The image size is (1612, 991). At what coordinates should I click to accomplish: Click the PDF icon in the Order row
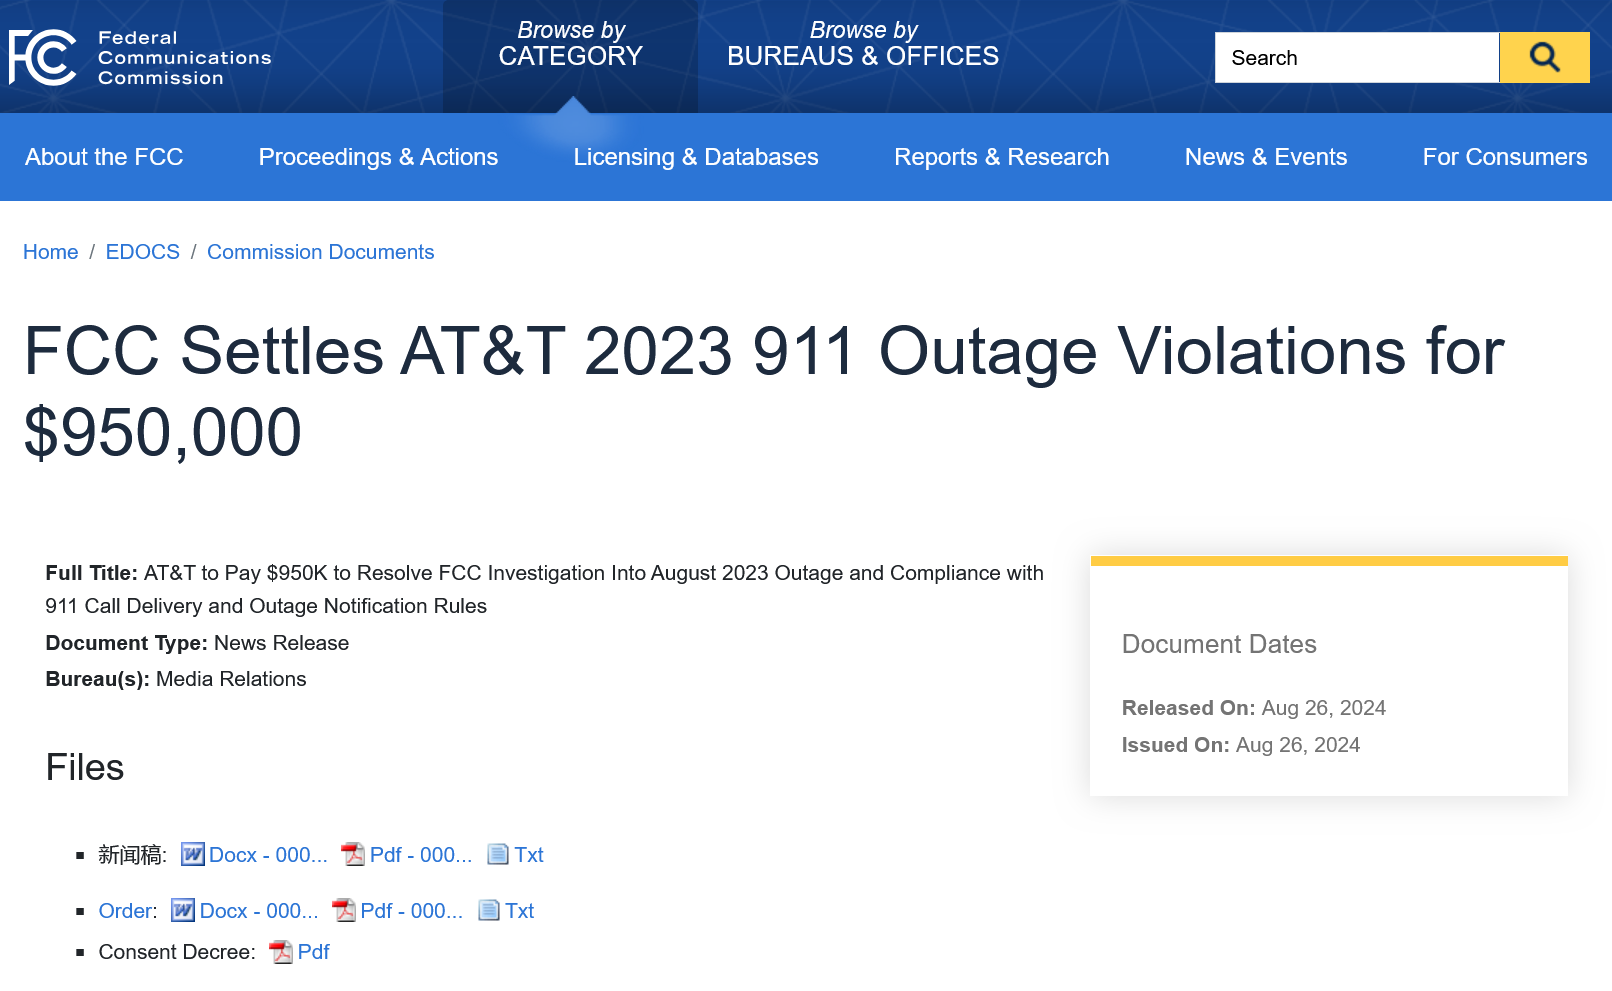click(x=344, y=910)
